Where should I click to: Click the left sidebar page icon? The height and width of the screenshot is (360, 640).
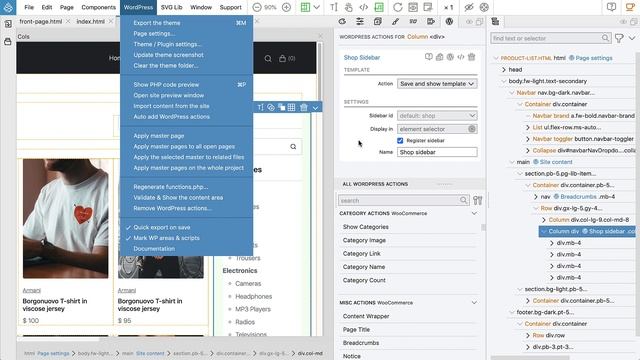(x=8, y=24)
